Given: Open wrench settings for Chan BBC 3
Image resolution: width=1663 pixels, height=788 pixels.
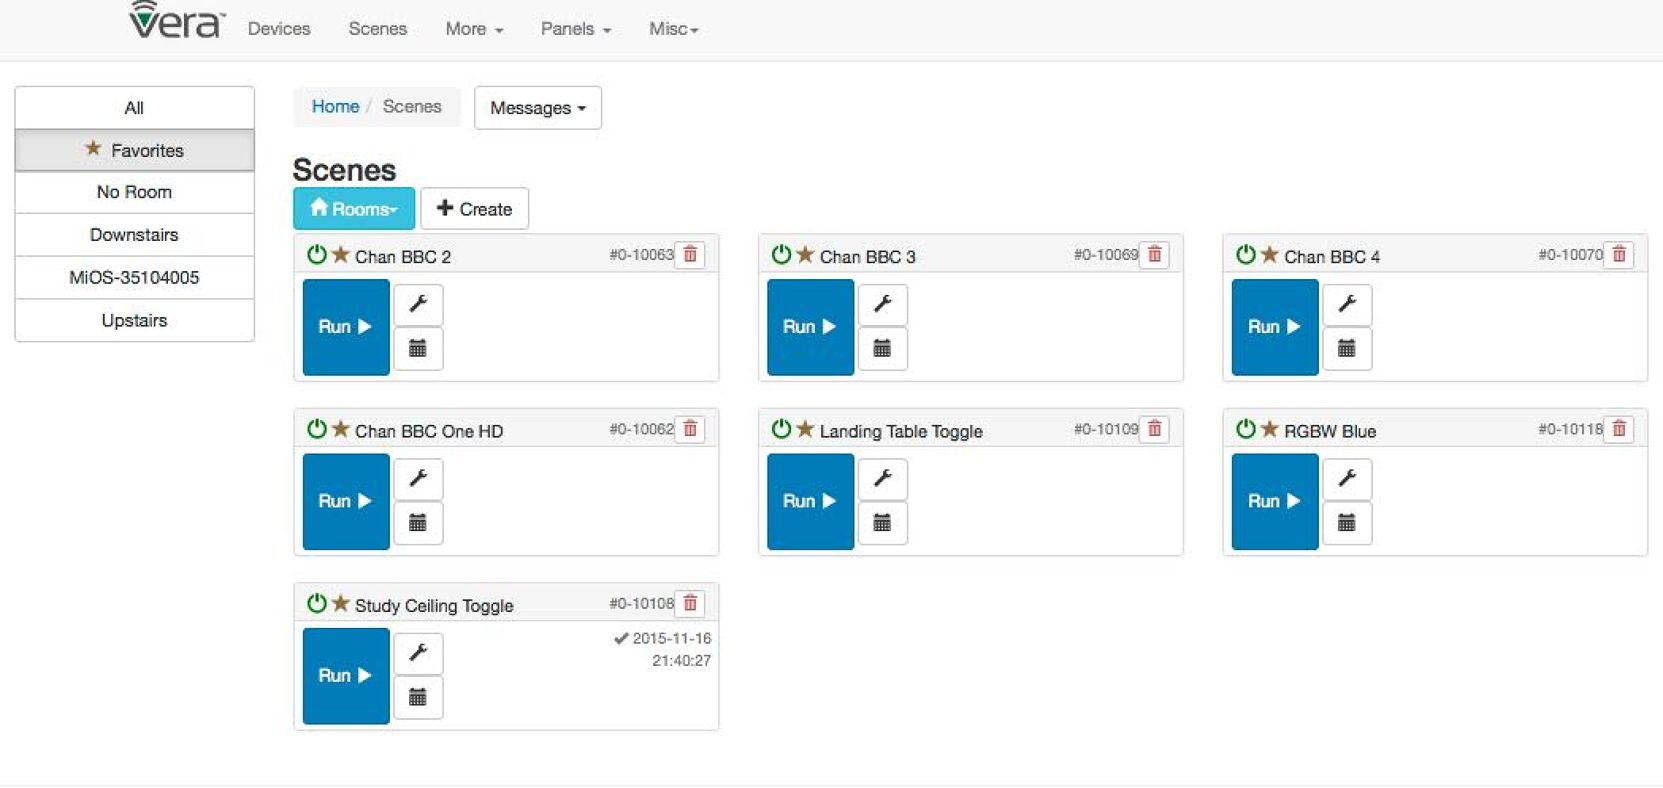Looking at the screenshot, I should coord(882,304).
